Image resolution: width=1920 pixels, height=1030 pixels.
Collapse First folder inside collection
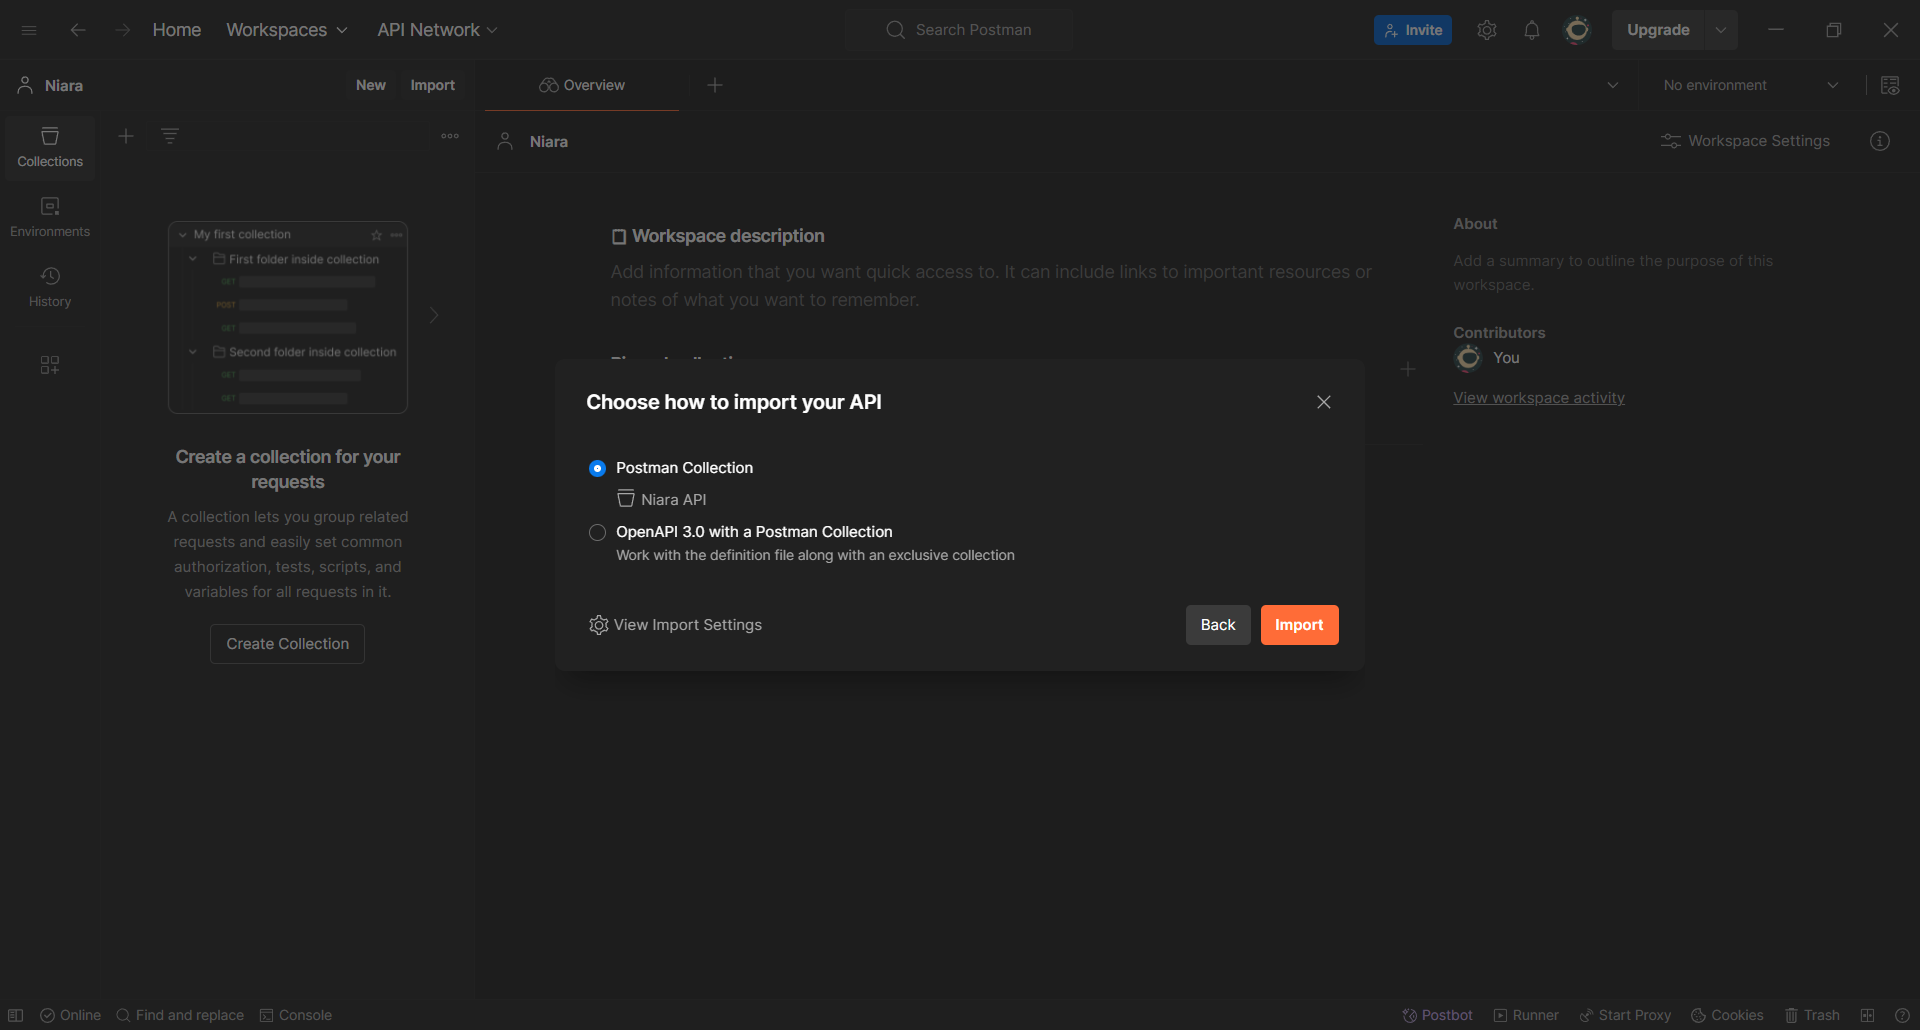coord(193,259)
